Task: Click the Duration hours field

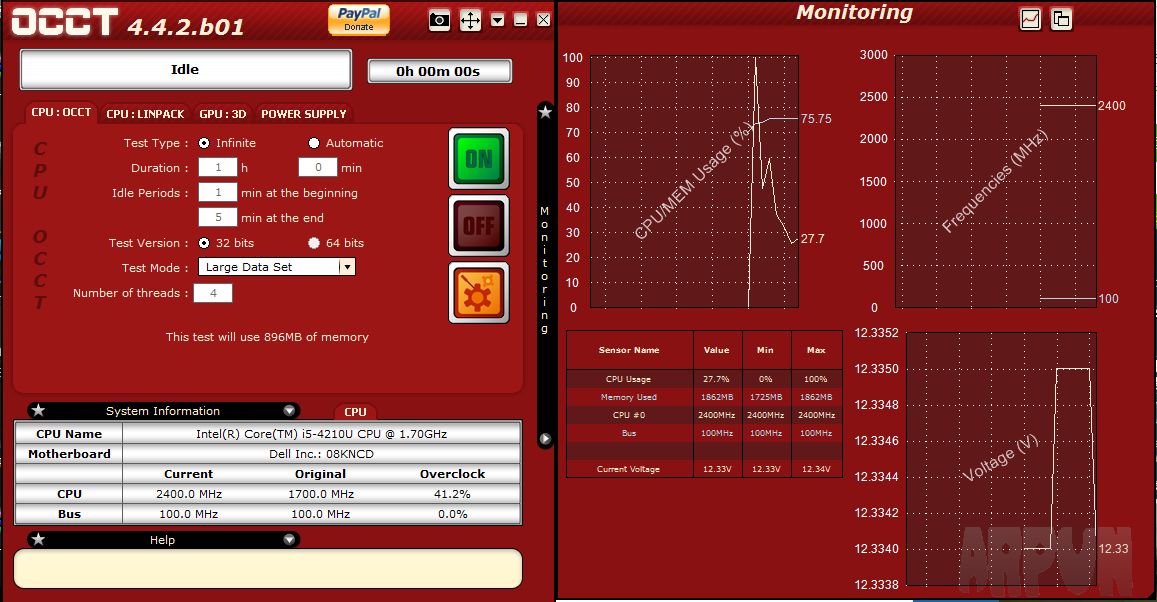Action: coord(218,167)
